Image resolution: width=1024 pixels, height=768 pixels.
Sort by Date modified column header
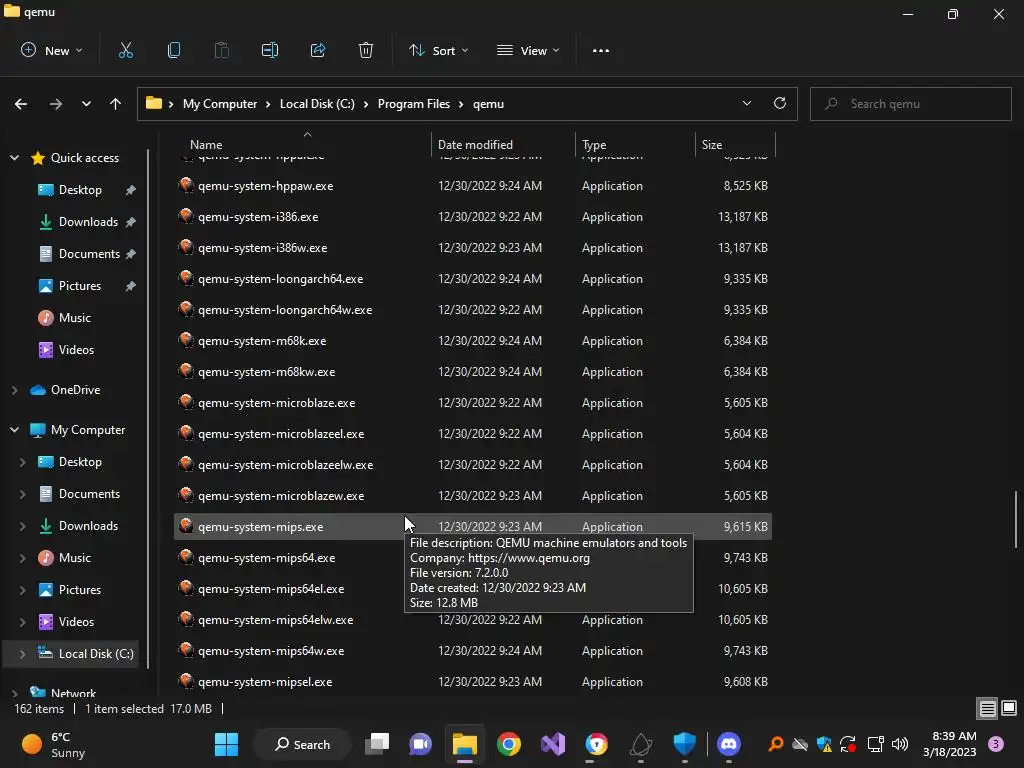click(x=503, y=144)
